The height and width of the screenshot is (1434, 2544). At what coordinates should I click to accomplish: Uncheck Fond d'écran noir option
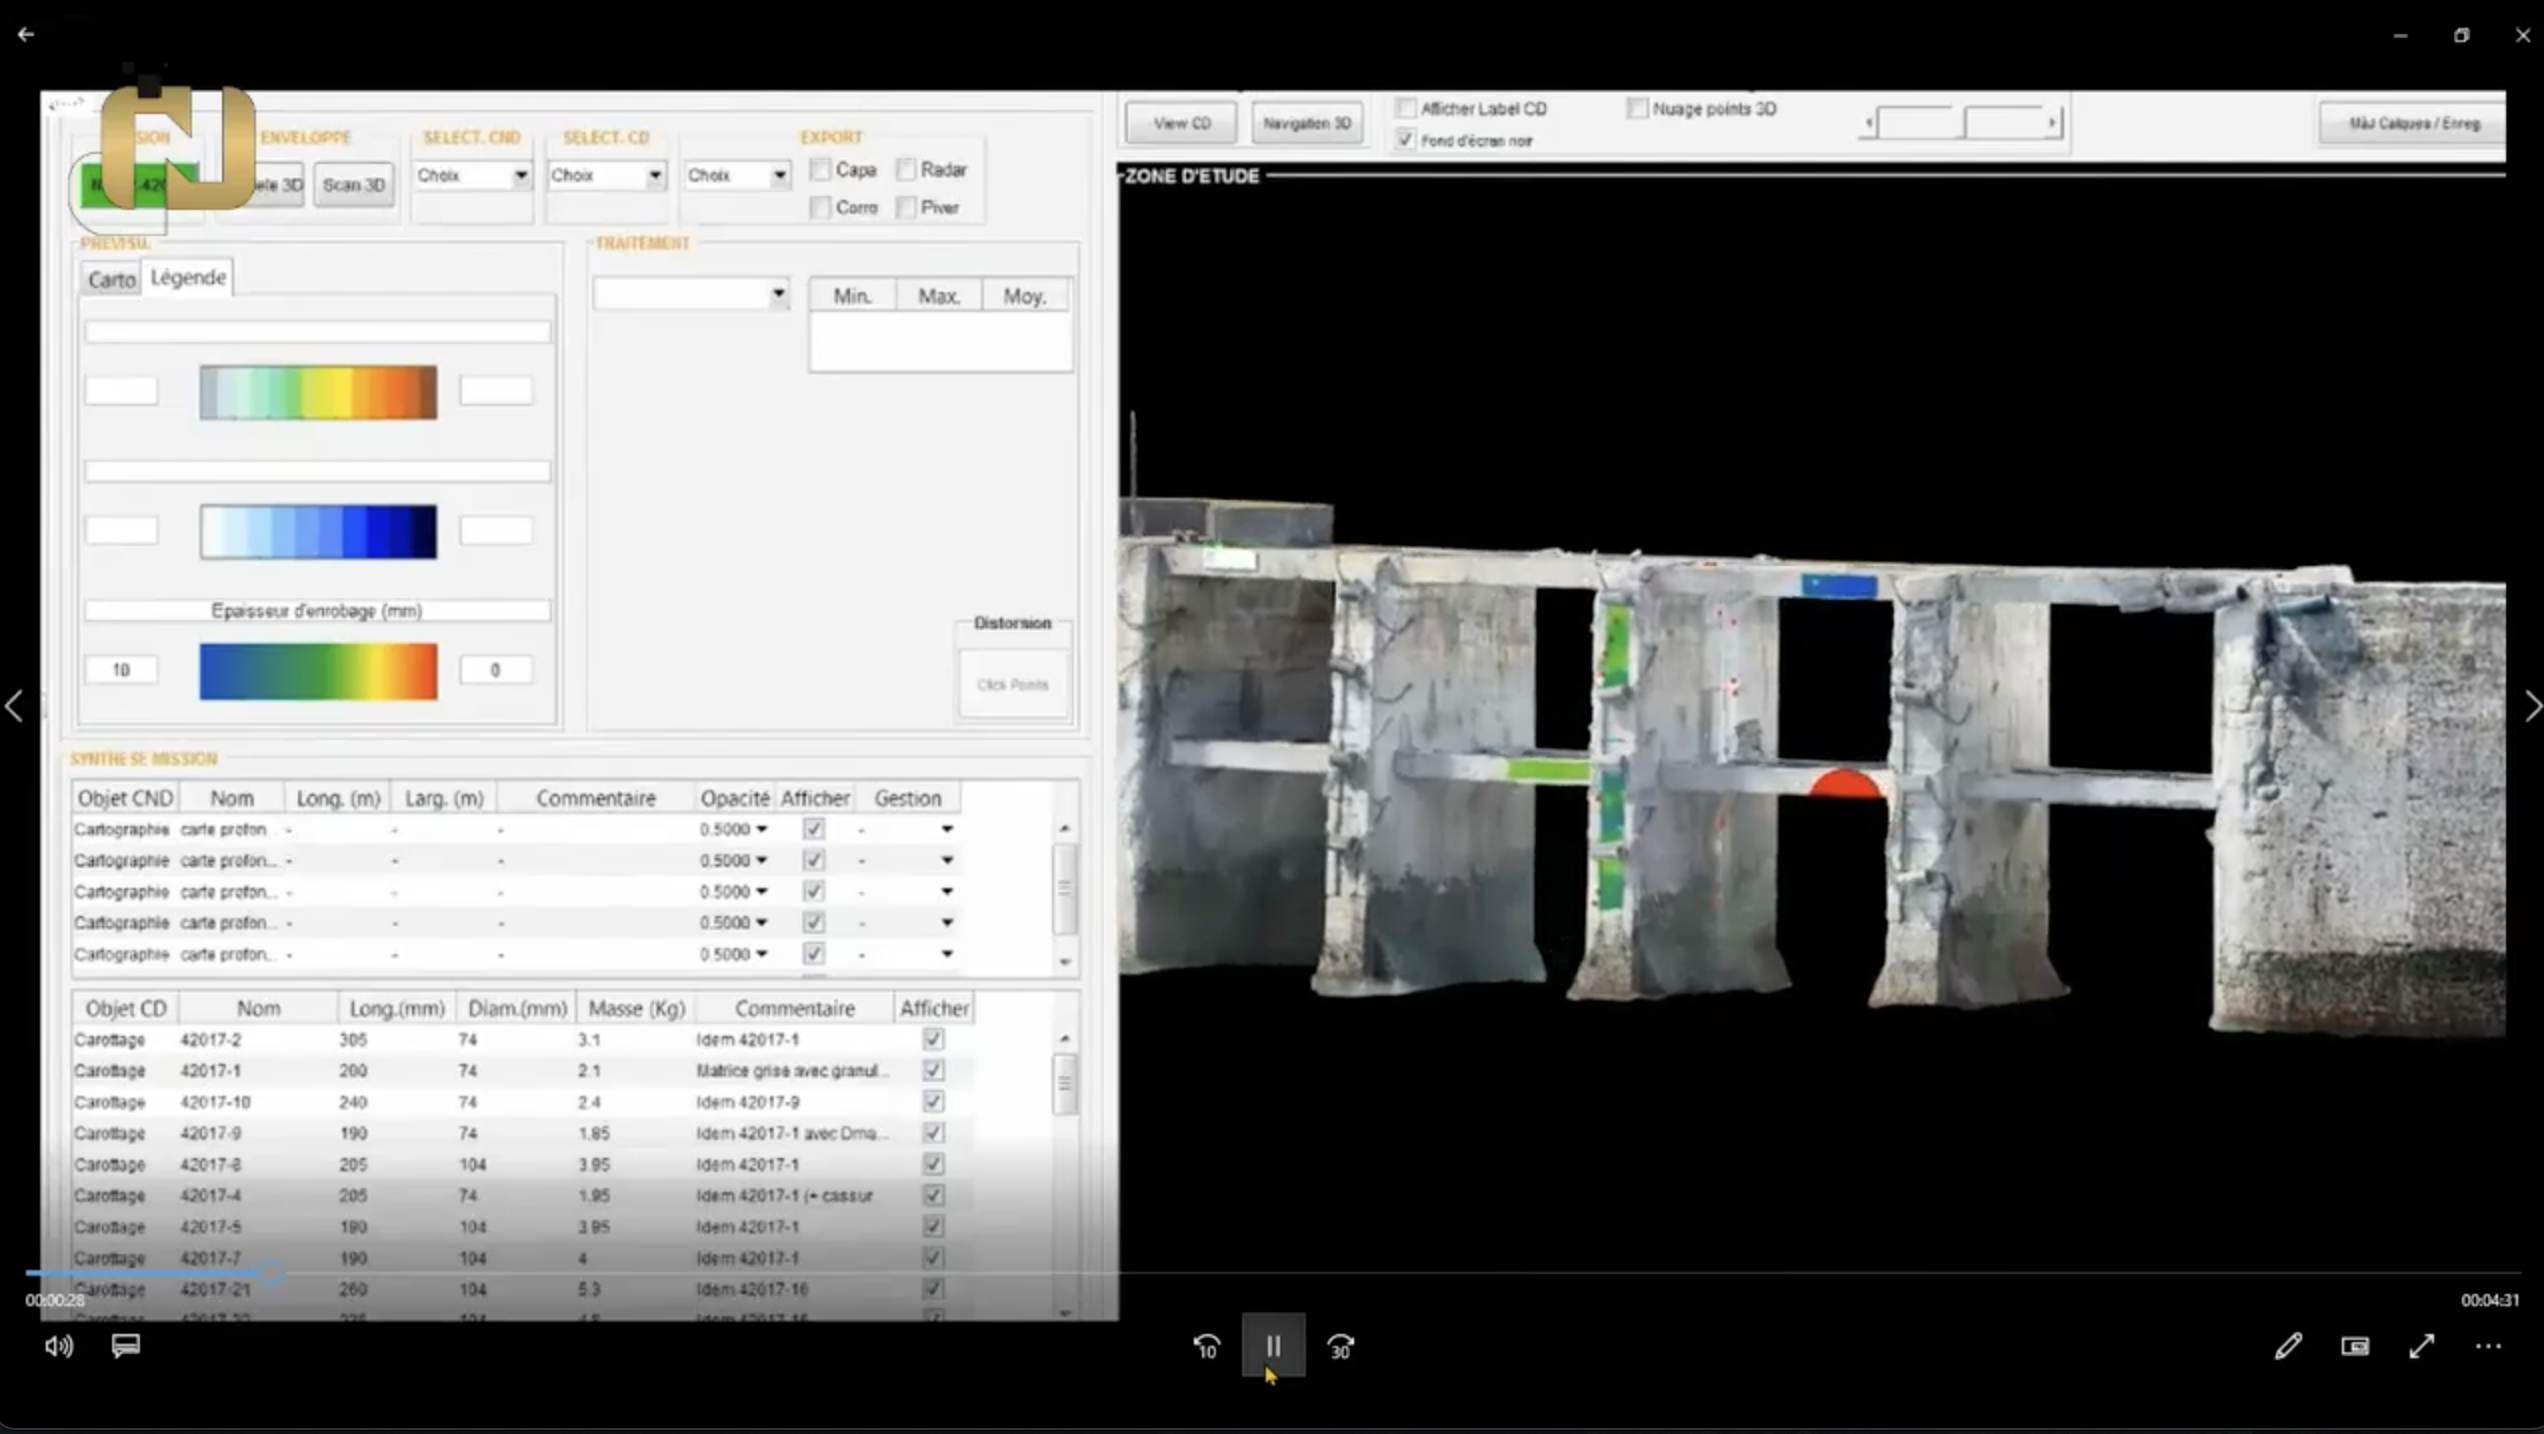click(1406, 140)
